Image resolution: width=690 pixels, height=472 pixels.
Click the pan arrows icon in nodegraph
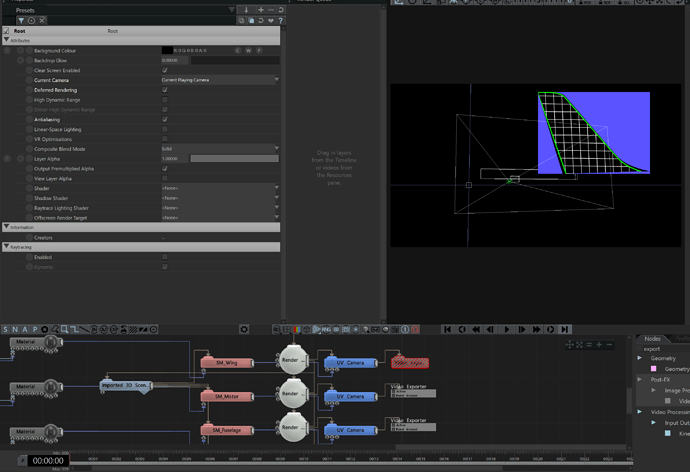click(569, 345)
